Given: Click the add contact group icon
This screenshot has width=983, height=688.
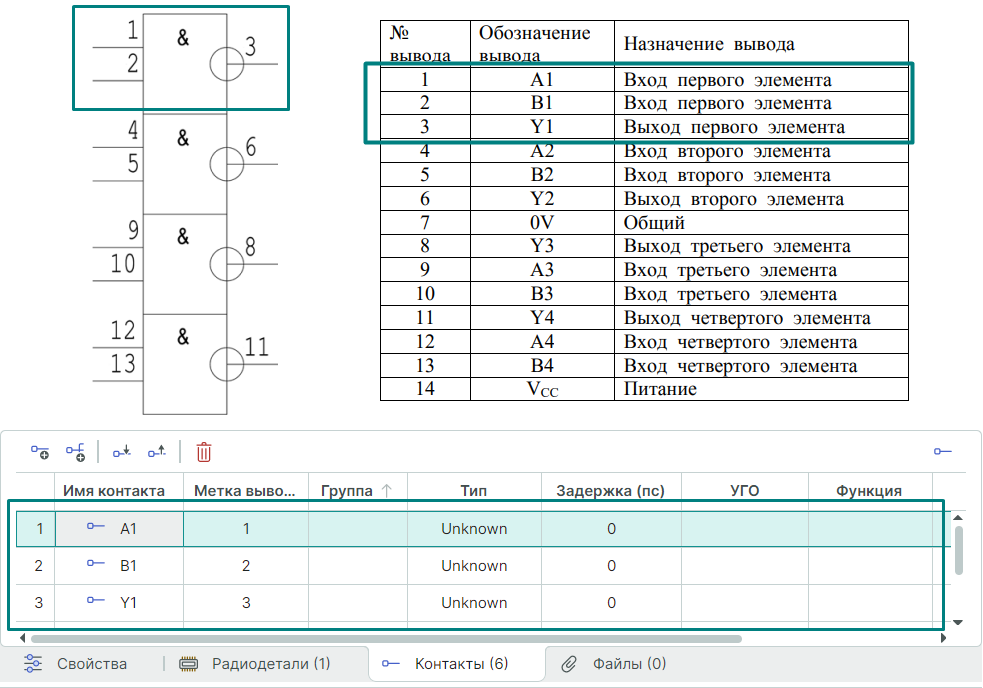Looking at the screenshot, I should pyautogui.click(x=75, y=452).
